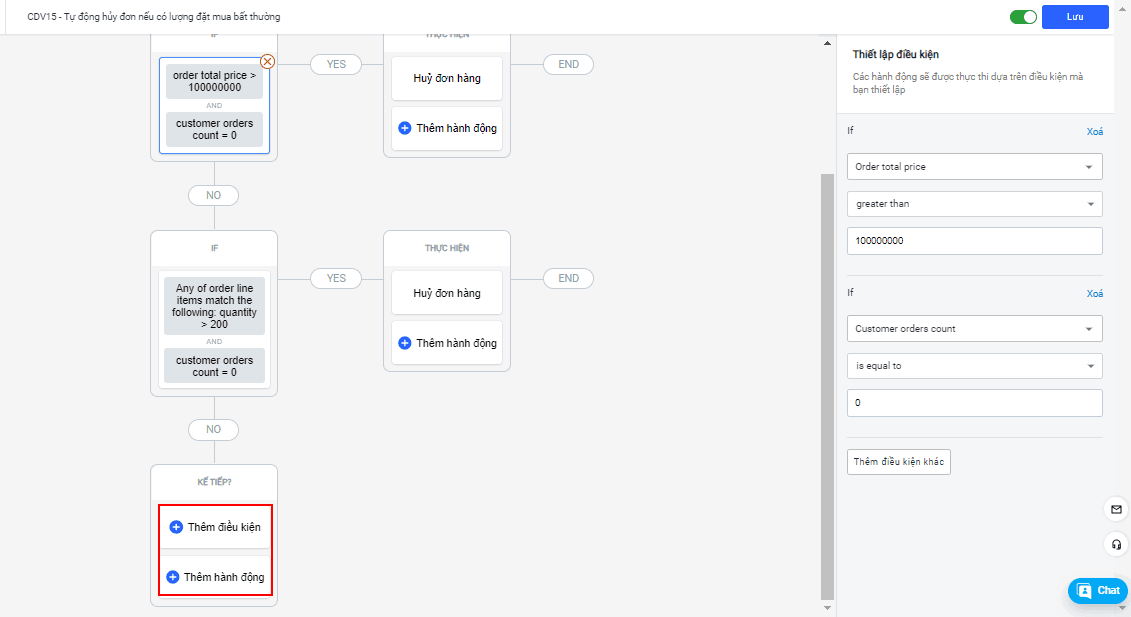Open the greater than operator dropdown
Viewport: 1131px width, 617px height.
(x=974, y=204)
